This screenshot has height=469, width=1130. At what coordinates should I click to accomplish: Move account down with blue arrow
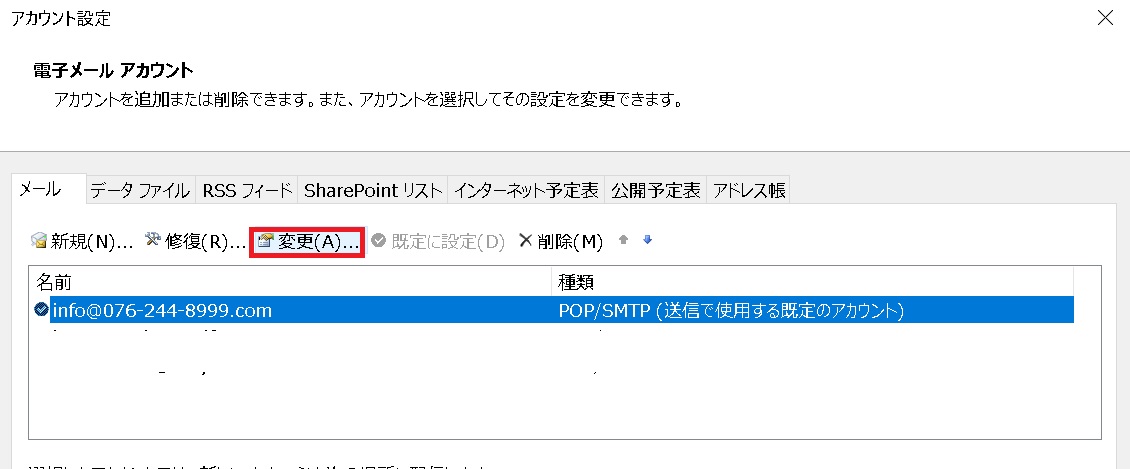[x=647, y=241]
